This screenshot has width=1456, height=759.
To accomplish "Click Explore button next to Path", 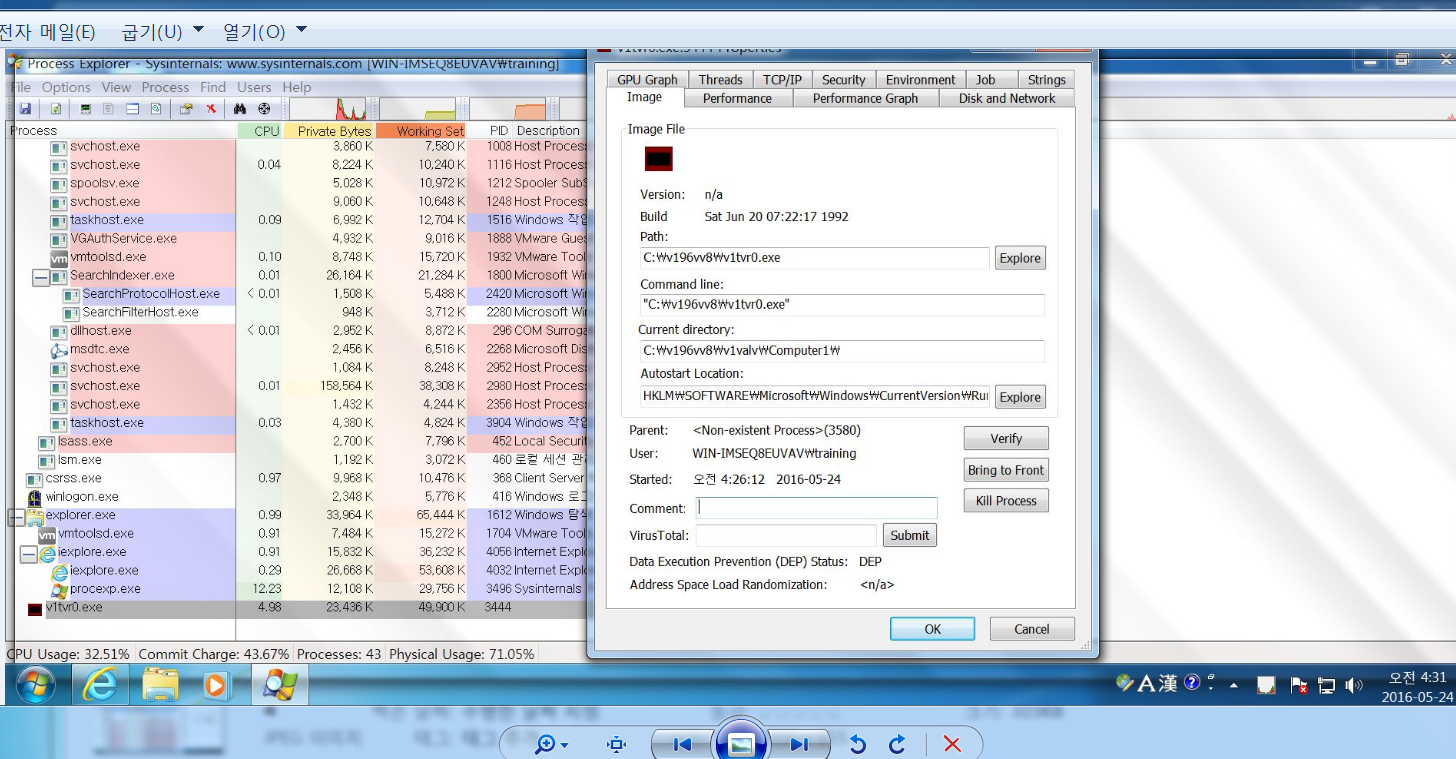I will (1020, 258).
